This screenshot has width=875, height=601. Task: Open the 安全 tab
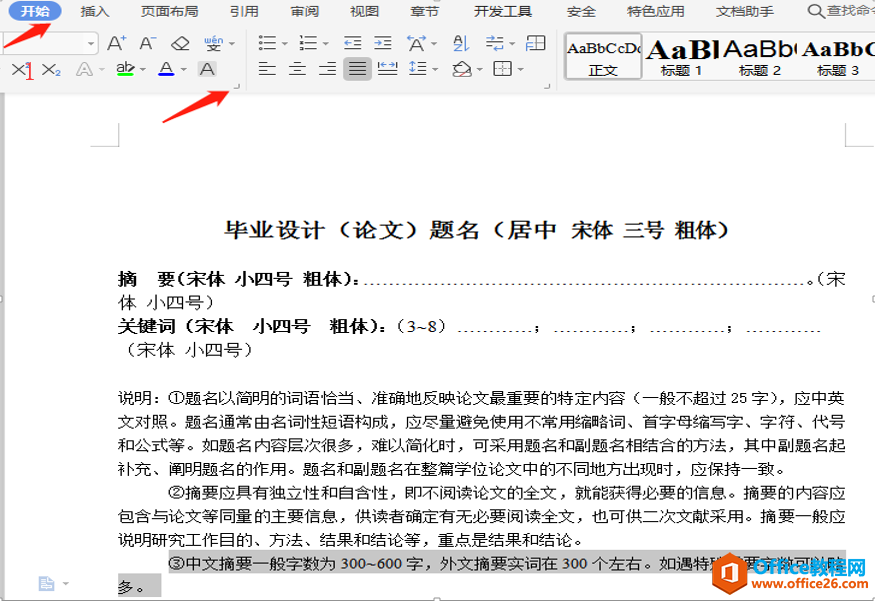(x=581, y=11)
